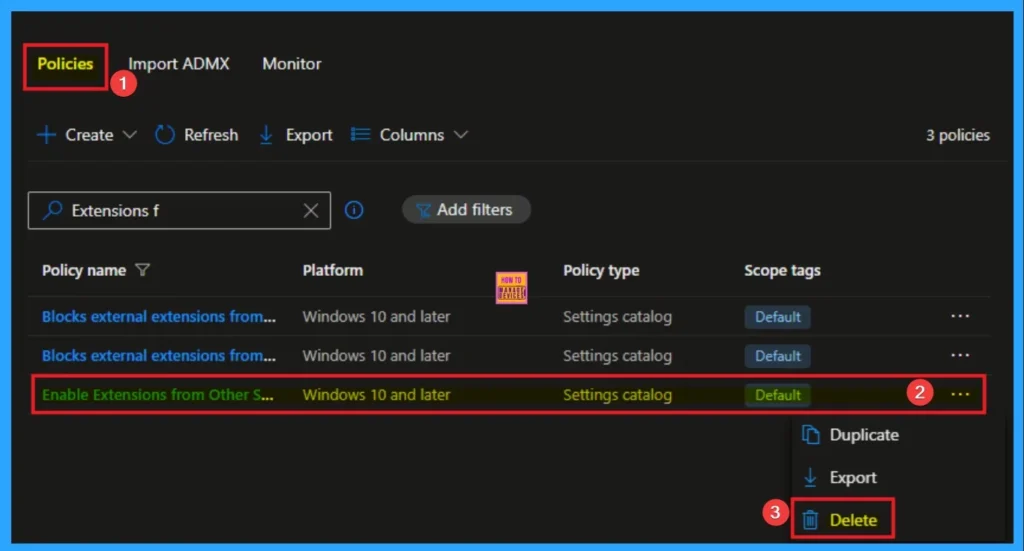Image resolution: width=1024 pixels, height=551 pixels.
Task: Open 'Enable Extensions from Other S...' policy
Action: pyautogui.click(x=157, y=395)
